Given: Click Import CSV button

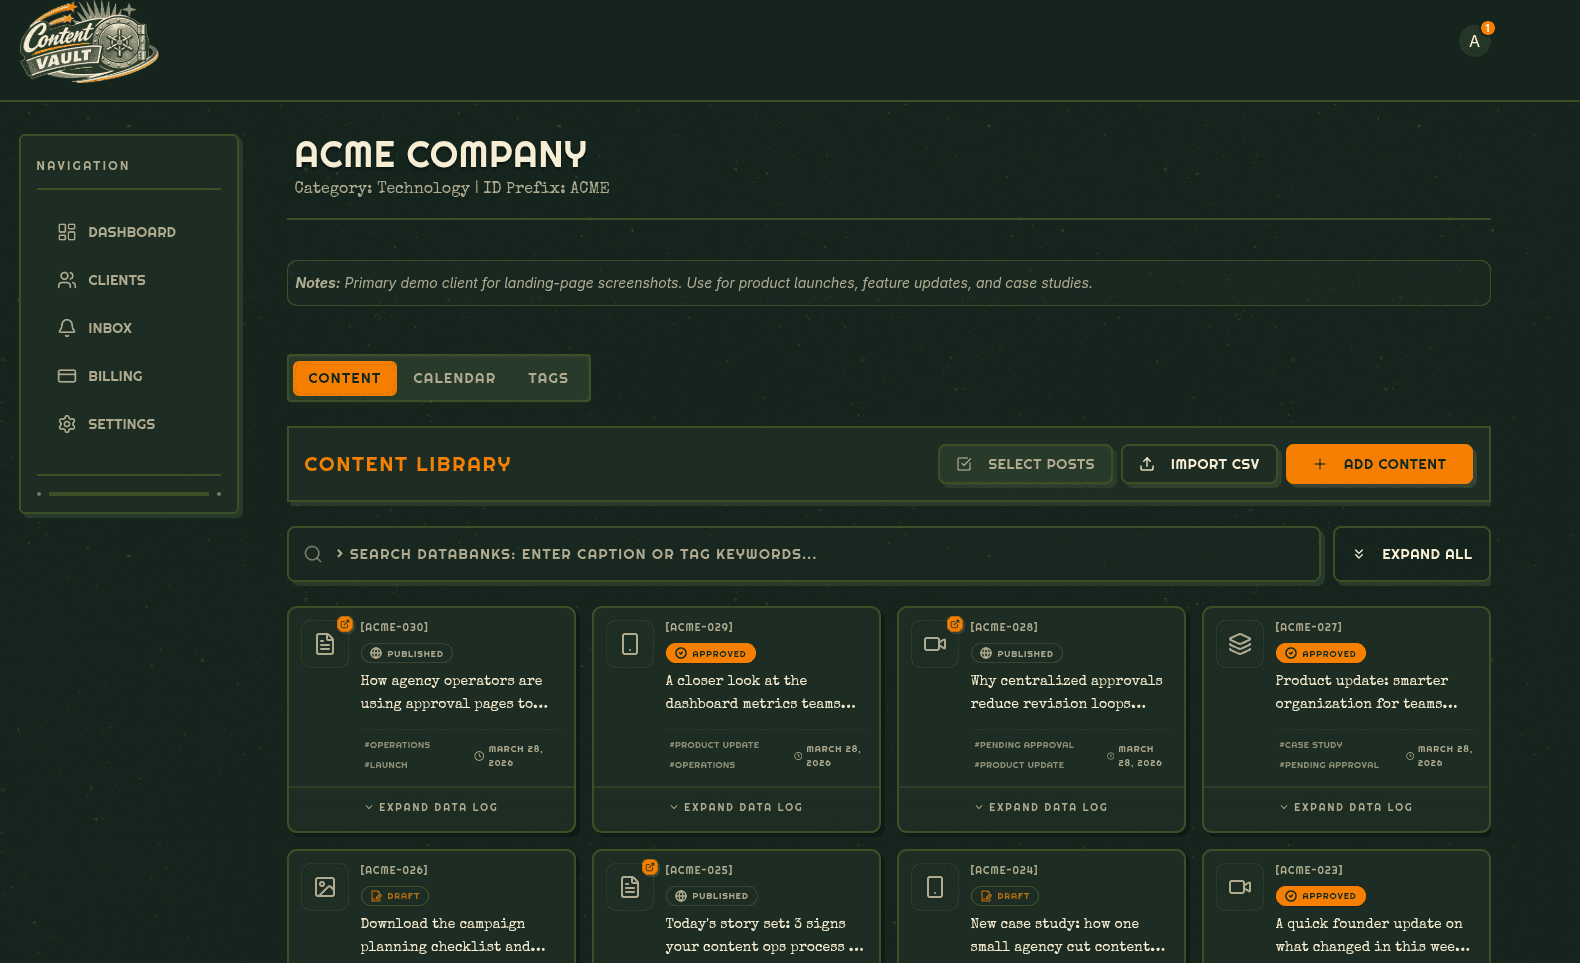Looking at the screenshot, I should coord(1200,464).
